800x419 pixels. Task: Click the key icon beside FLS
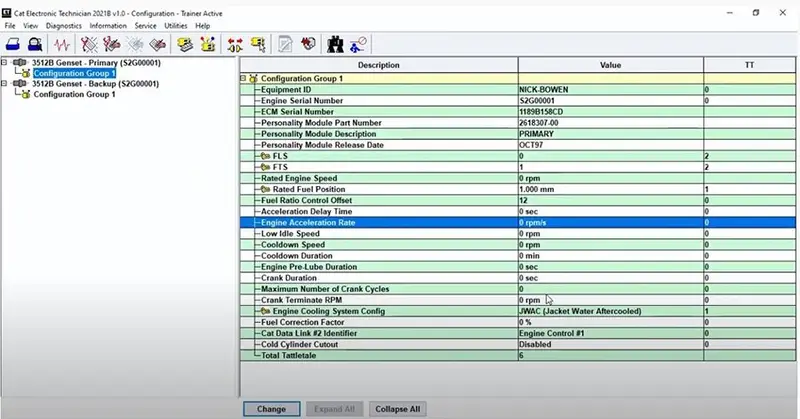click(x=265, y=156)
